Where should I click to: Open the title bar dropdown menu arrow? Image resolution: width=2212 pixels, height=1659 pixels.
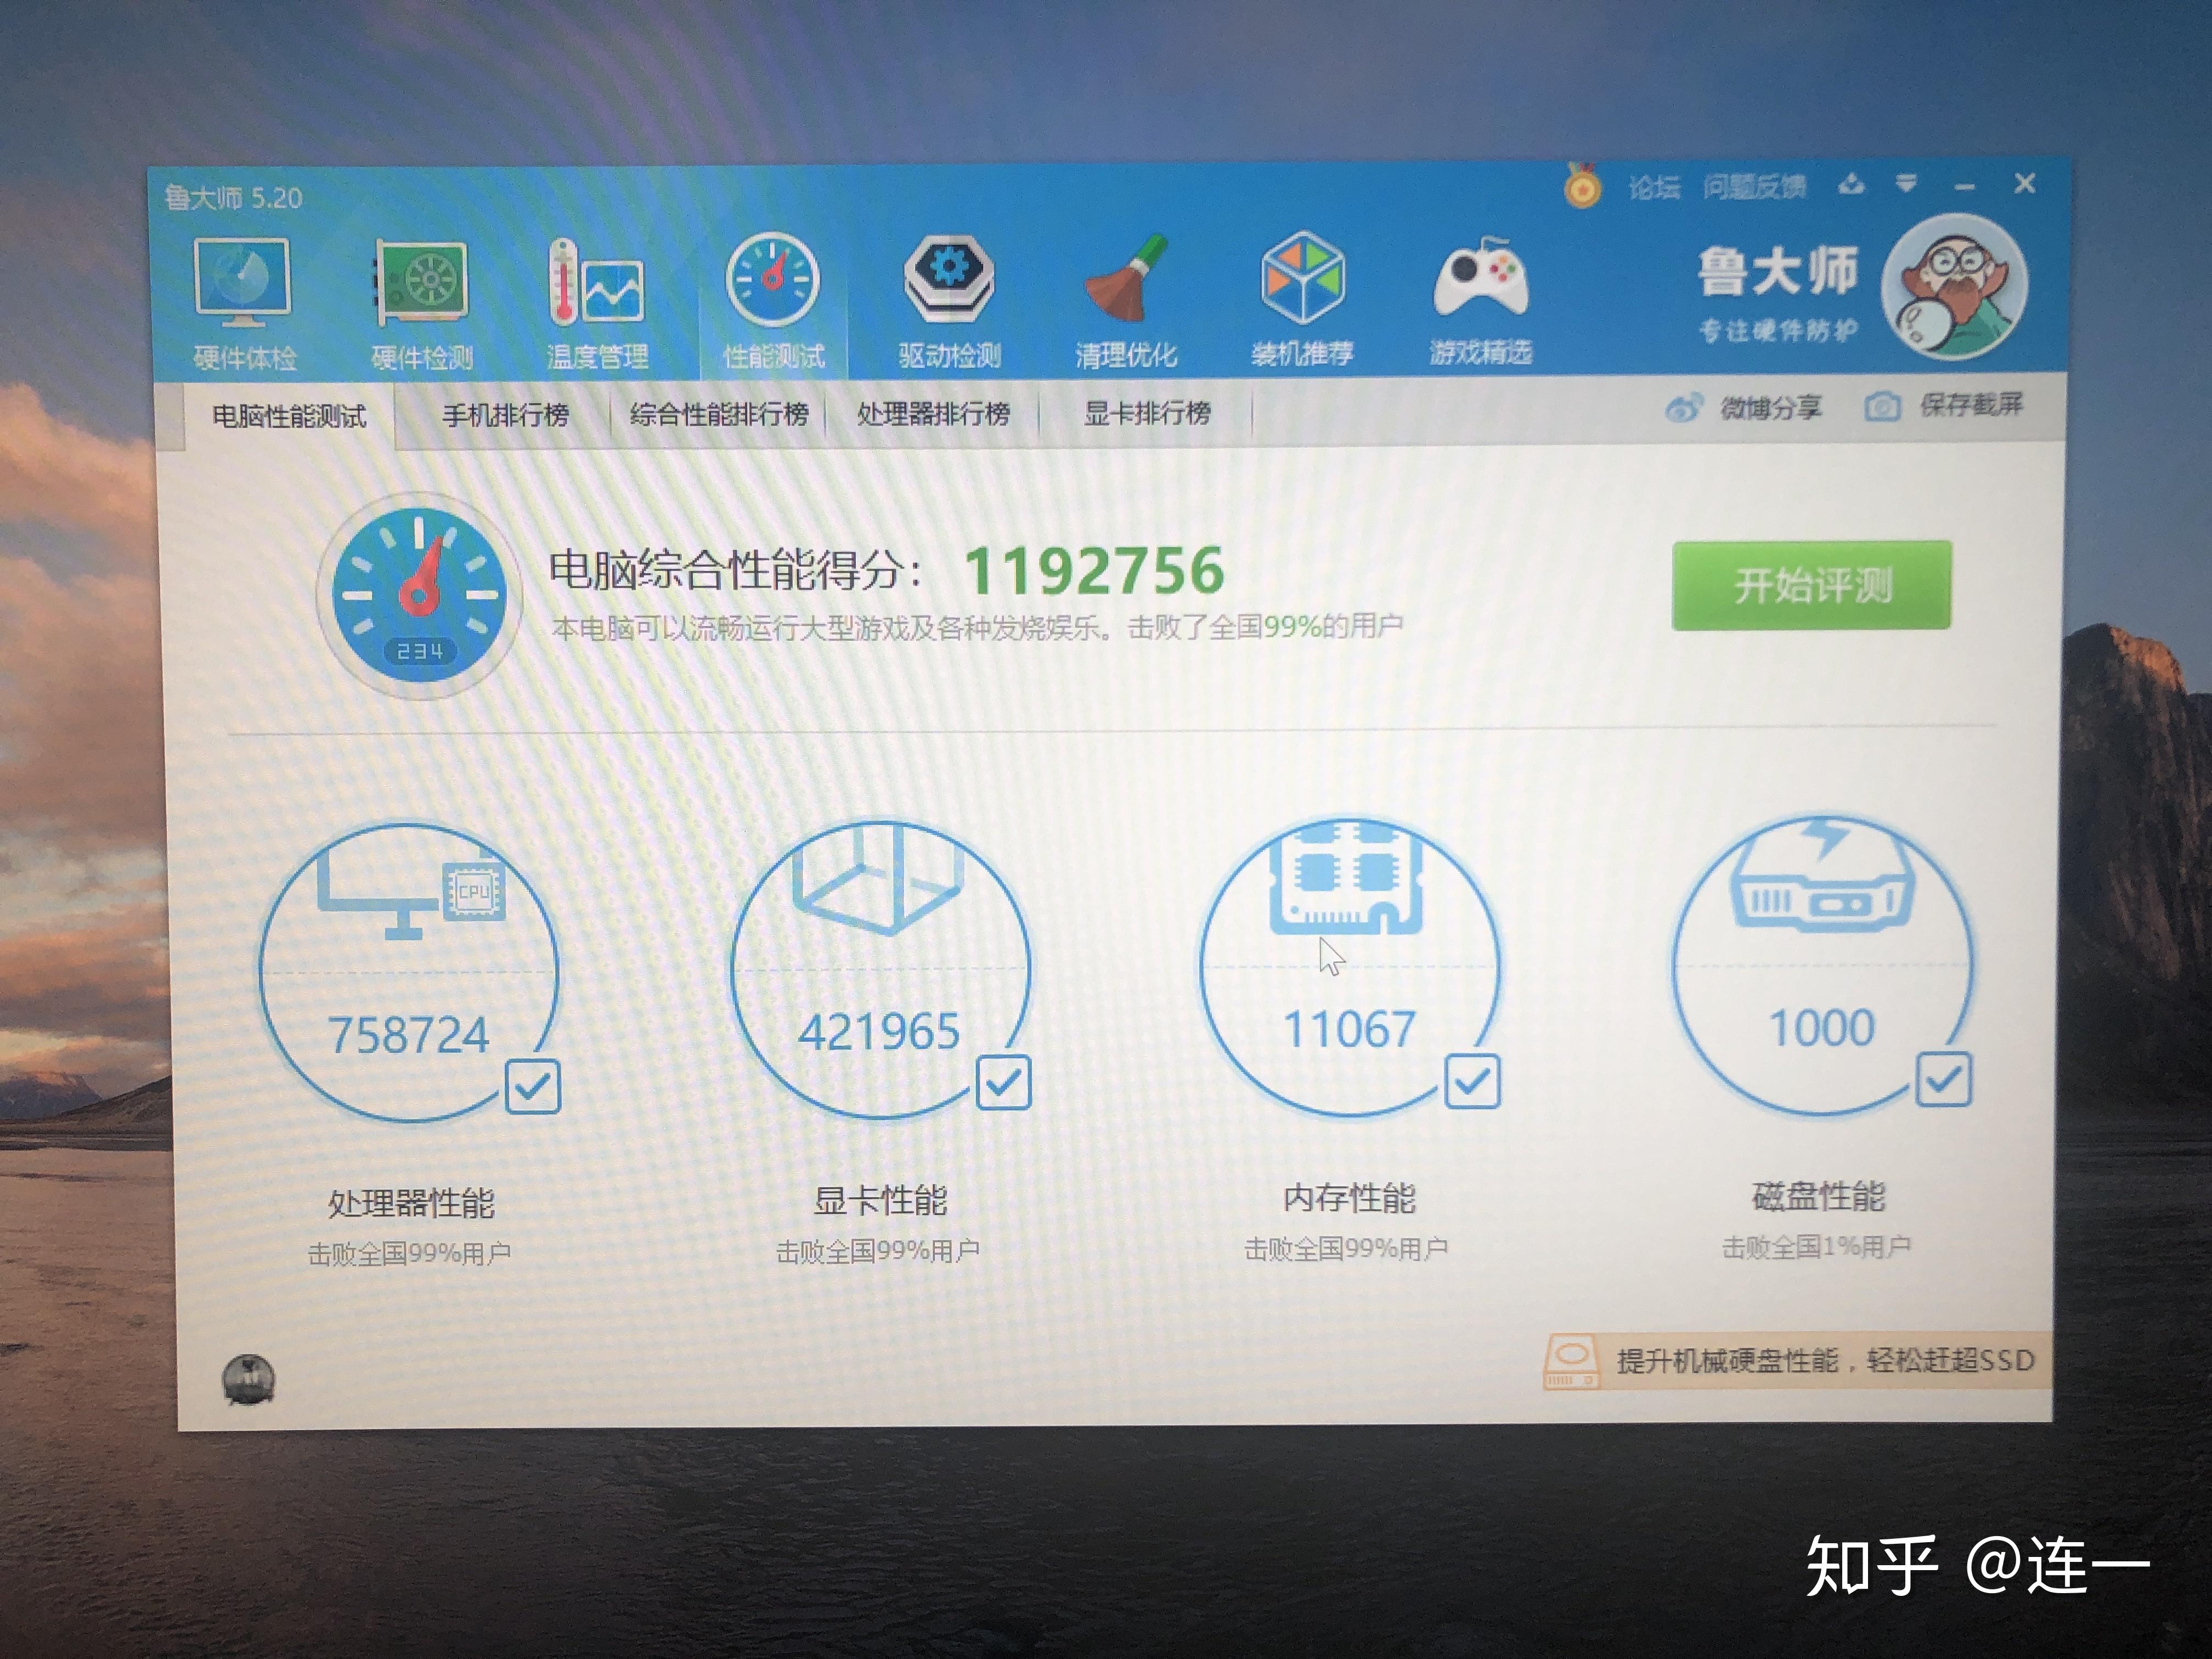pyautogui.click(x=1907, y=184)
